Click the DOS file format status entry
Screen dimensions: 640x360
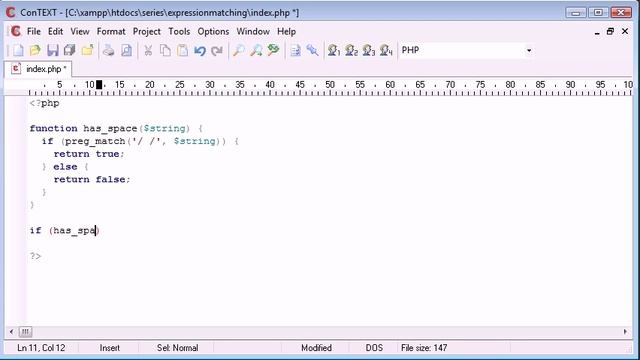[374, 348]
